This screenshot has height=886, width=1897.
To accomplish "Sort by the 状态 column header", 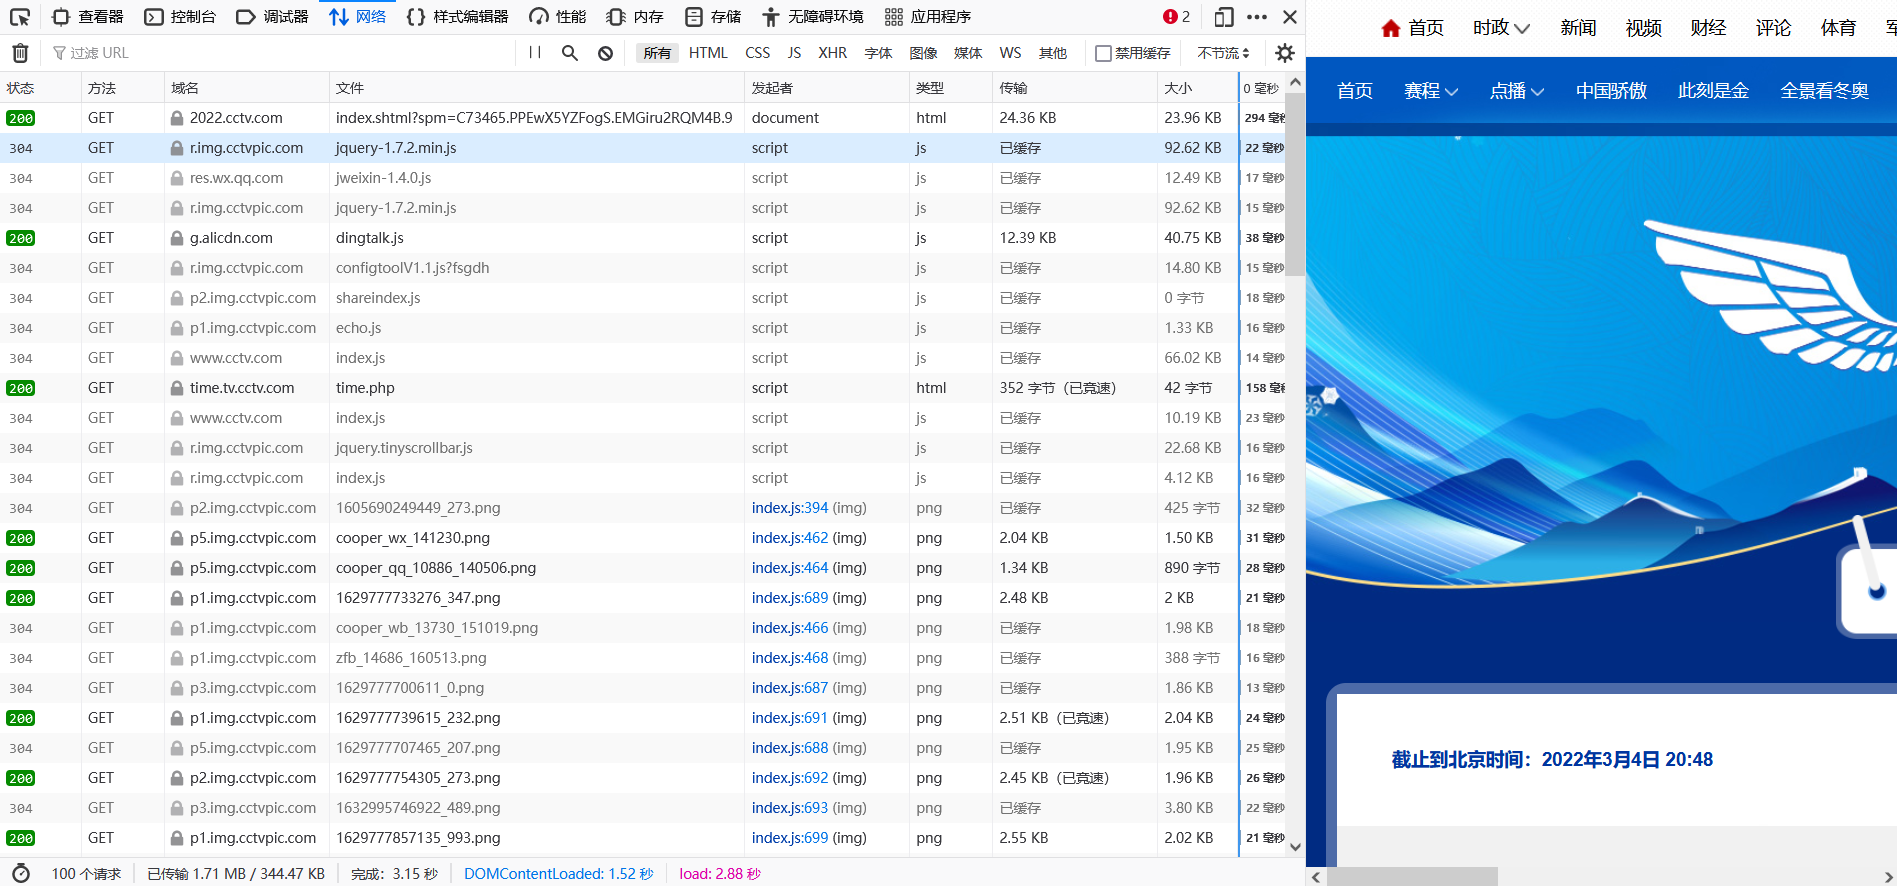I will tap(40, 88).
